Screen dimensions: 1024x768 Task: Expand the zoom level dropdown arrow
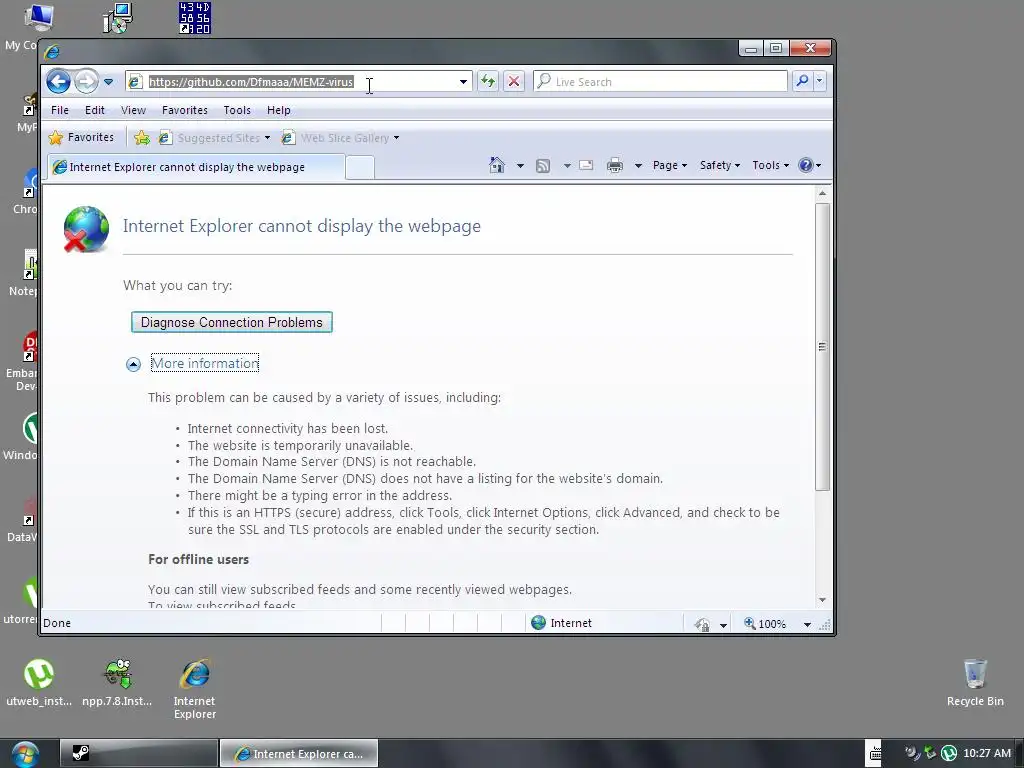coord(807,624)
